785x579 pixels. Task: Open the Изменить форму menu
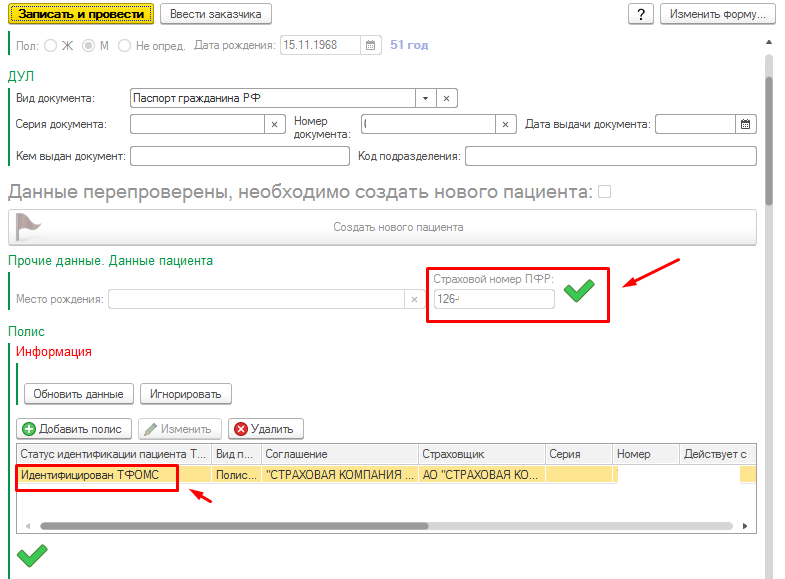tap(720, 14)
